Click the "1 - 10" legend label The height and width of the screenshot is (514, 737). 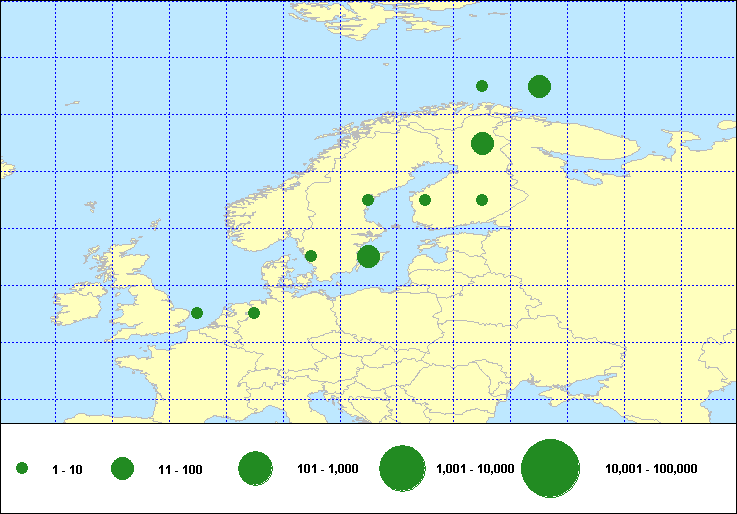pyautogui.click(x=66, y=470)
